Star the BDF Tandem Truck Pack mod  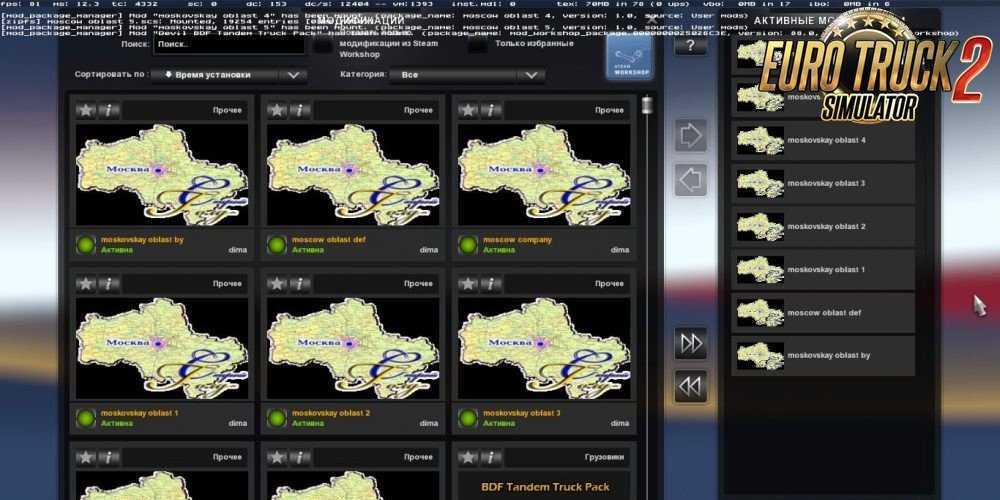click(468, 457)
